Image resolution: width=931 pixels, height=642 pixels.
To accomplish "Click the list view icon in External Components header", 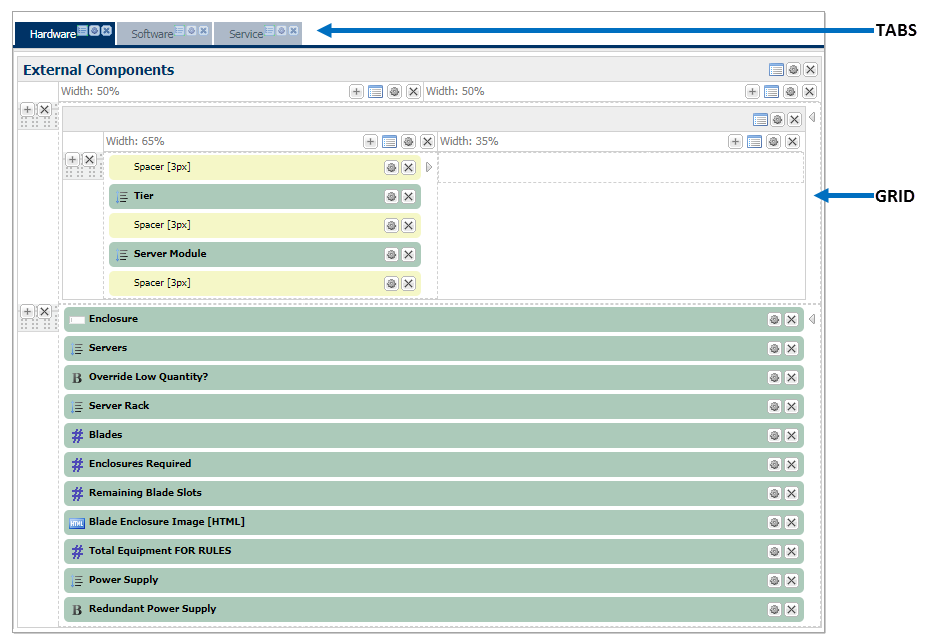I will (x=777, y=69).
